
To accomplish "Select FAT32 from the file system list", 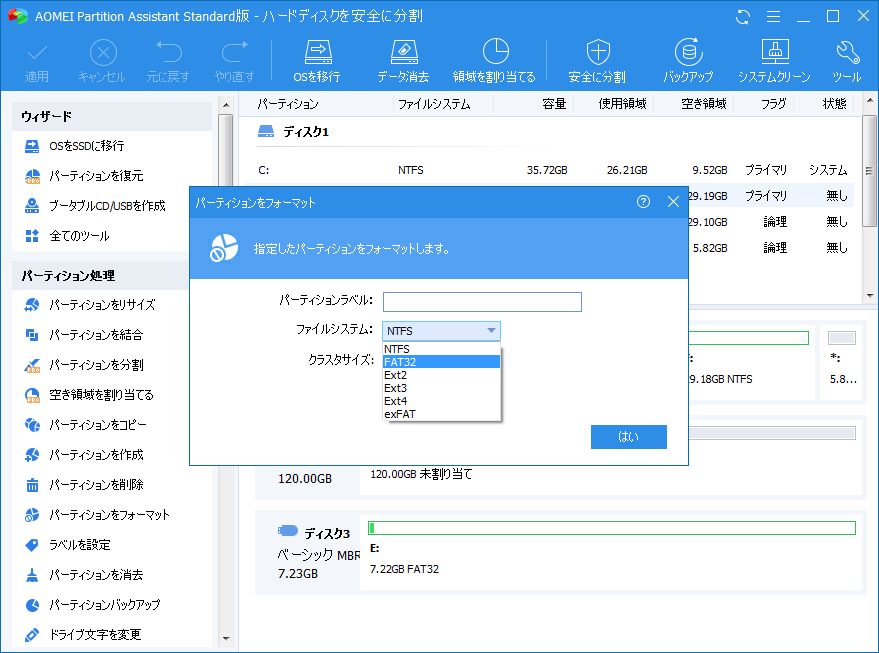I will coord(441,362).
